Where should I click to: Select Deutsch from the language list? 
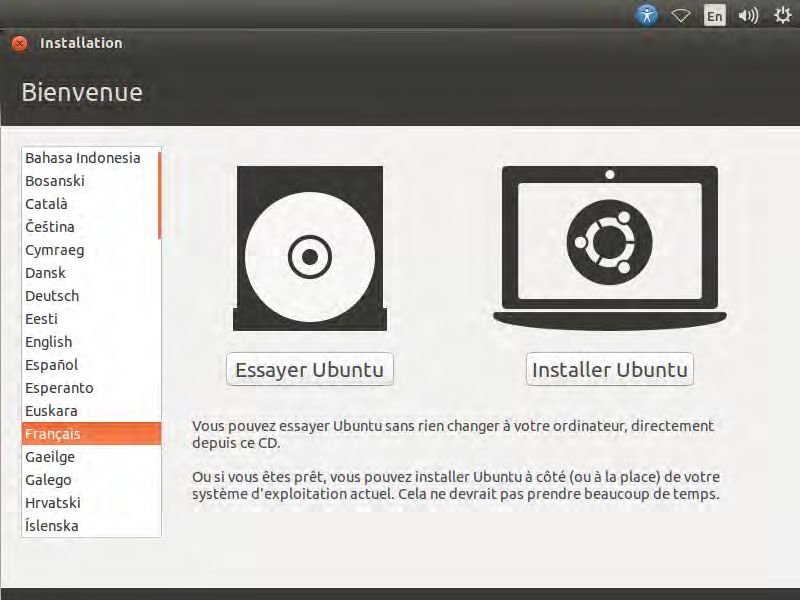[x=52, y=296]
